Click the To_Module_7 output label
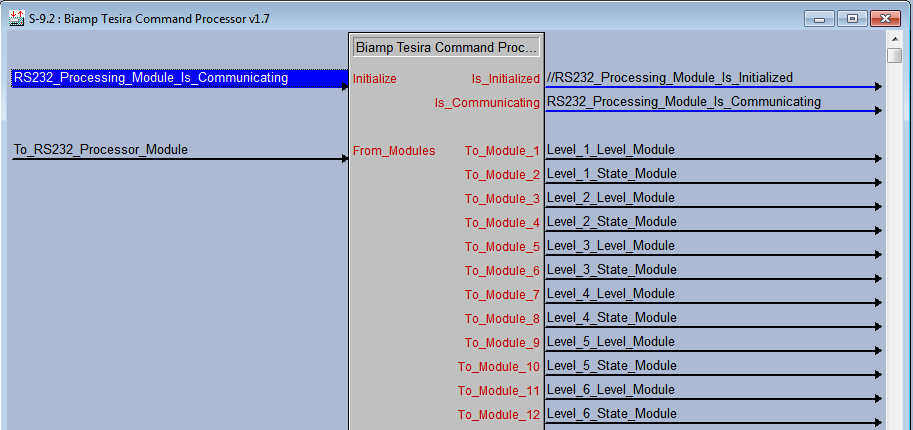 pos(502,295)
